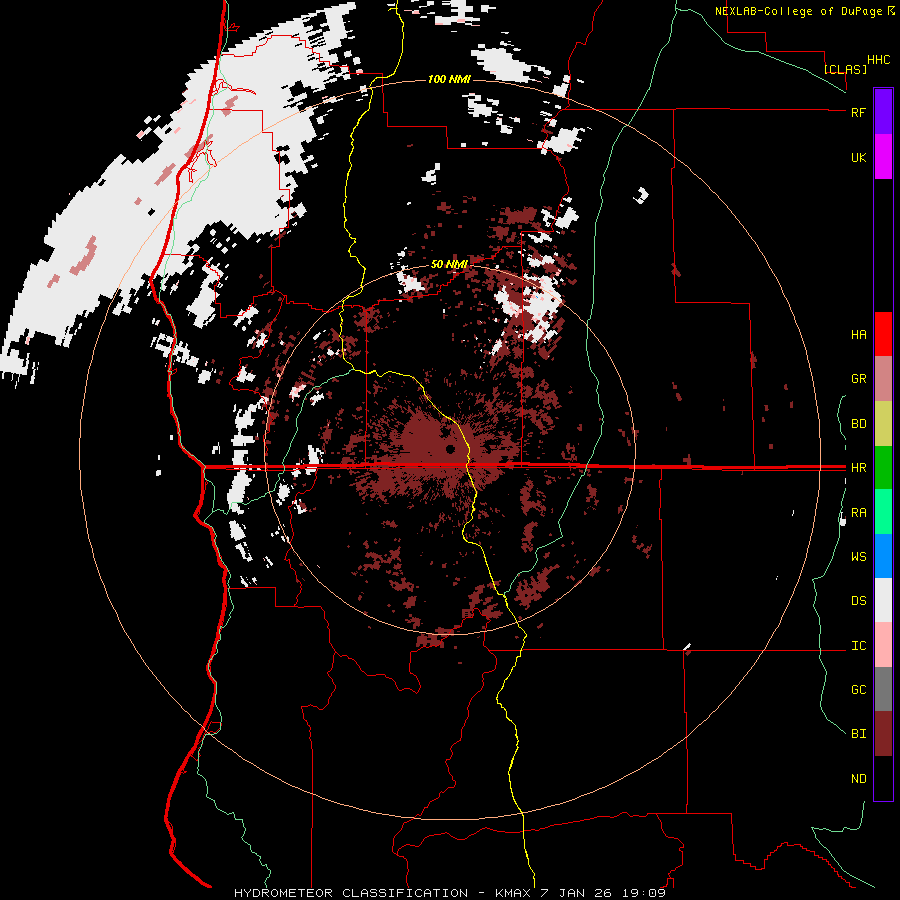The width and height of the screenshot is (900, 900).
Task: Click the BI legend label
Action: (858, 734)
